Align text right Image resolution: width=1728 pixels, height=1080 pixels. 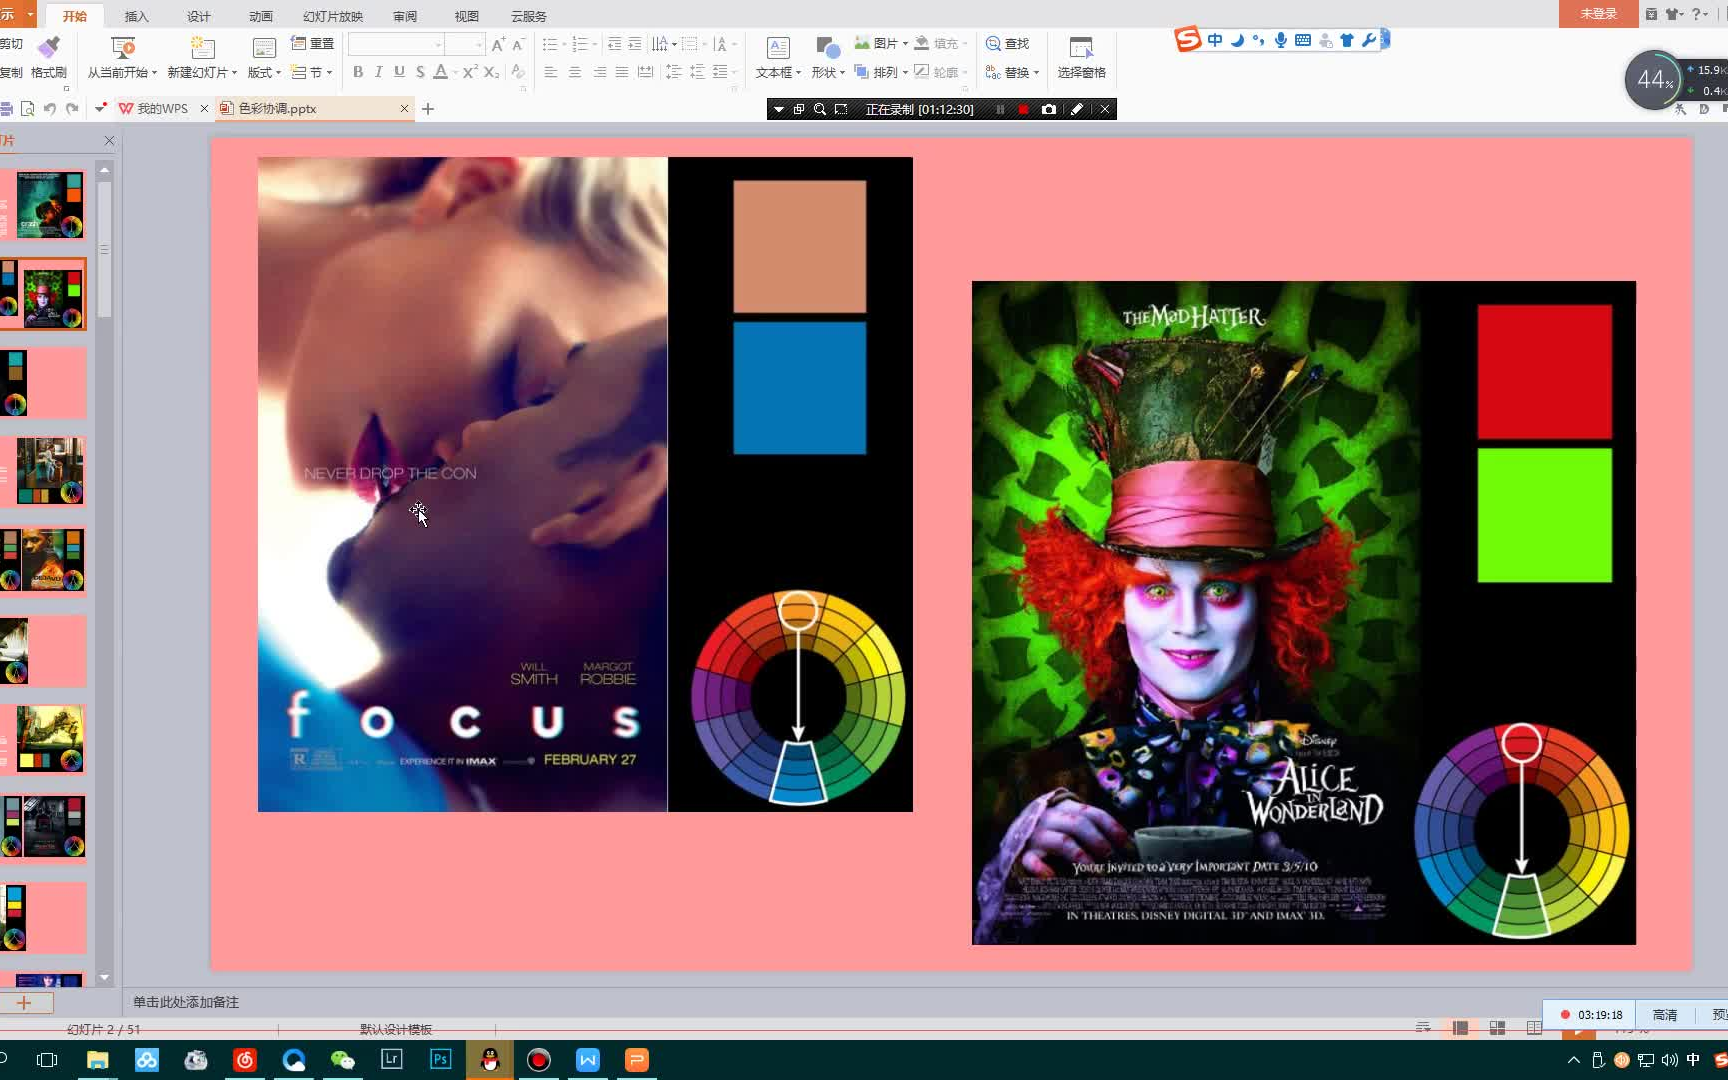point(599,72)
